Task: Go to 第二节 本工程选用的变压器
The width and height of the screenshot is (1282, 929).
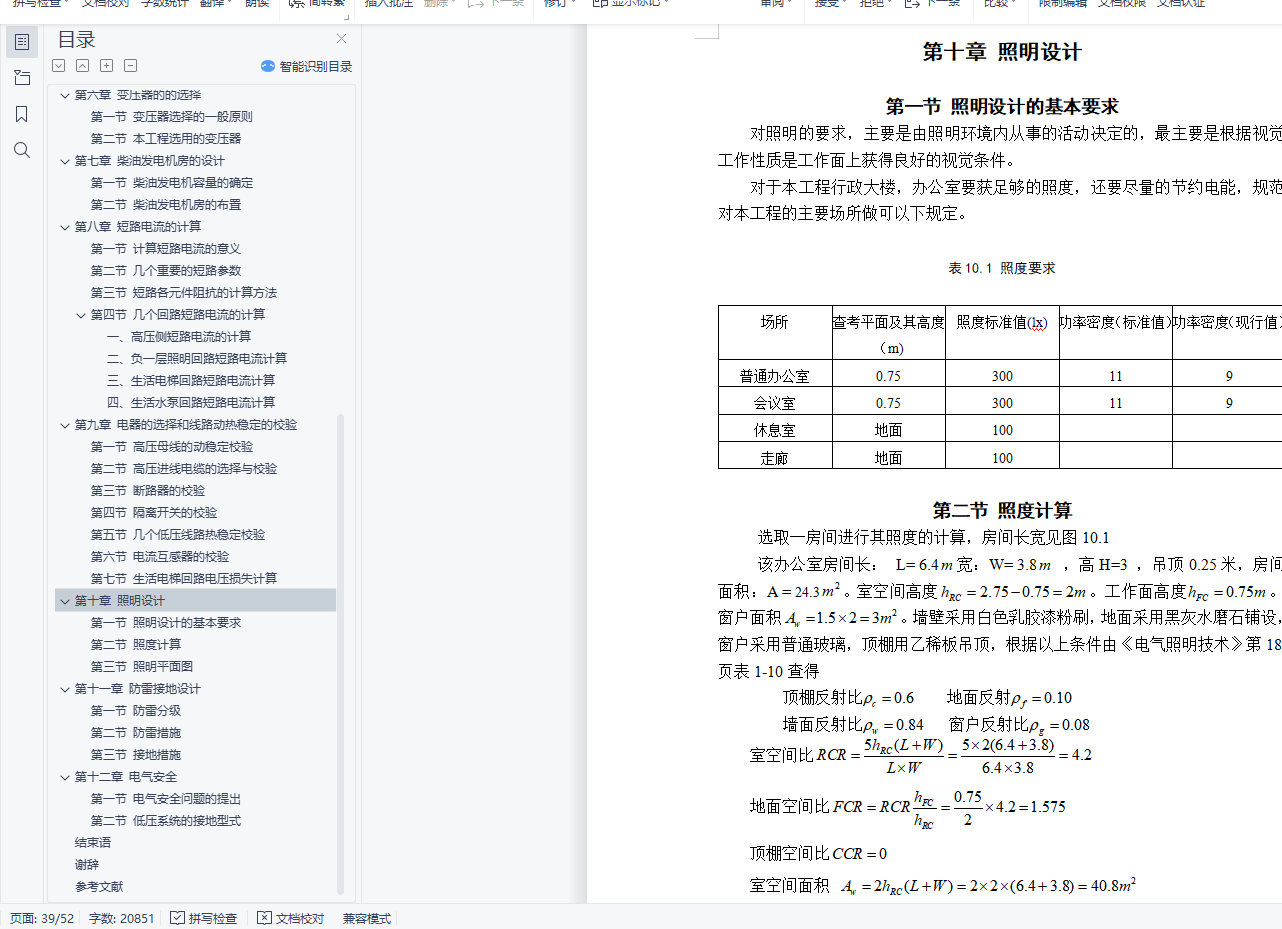Action: 166,139
